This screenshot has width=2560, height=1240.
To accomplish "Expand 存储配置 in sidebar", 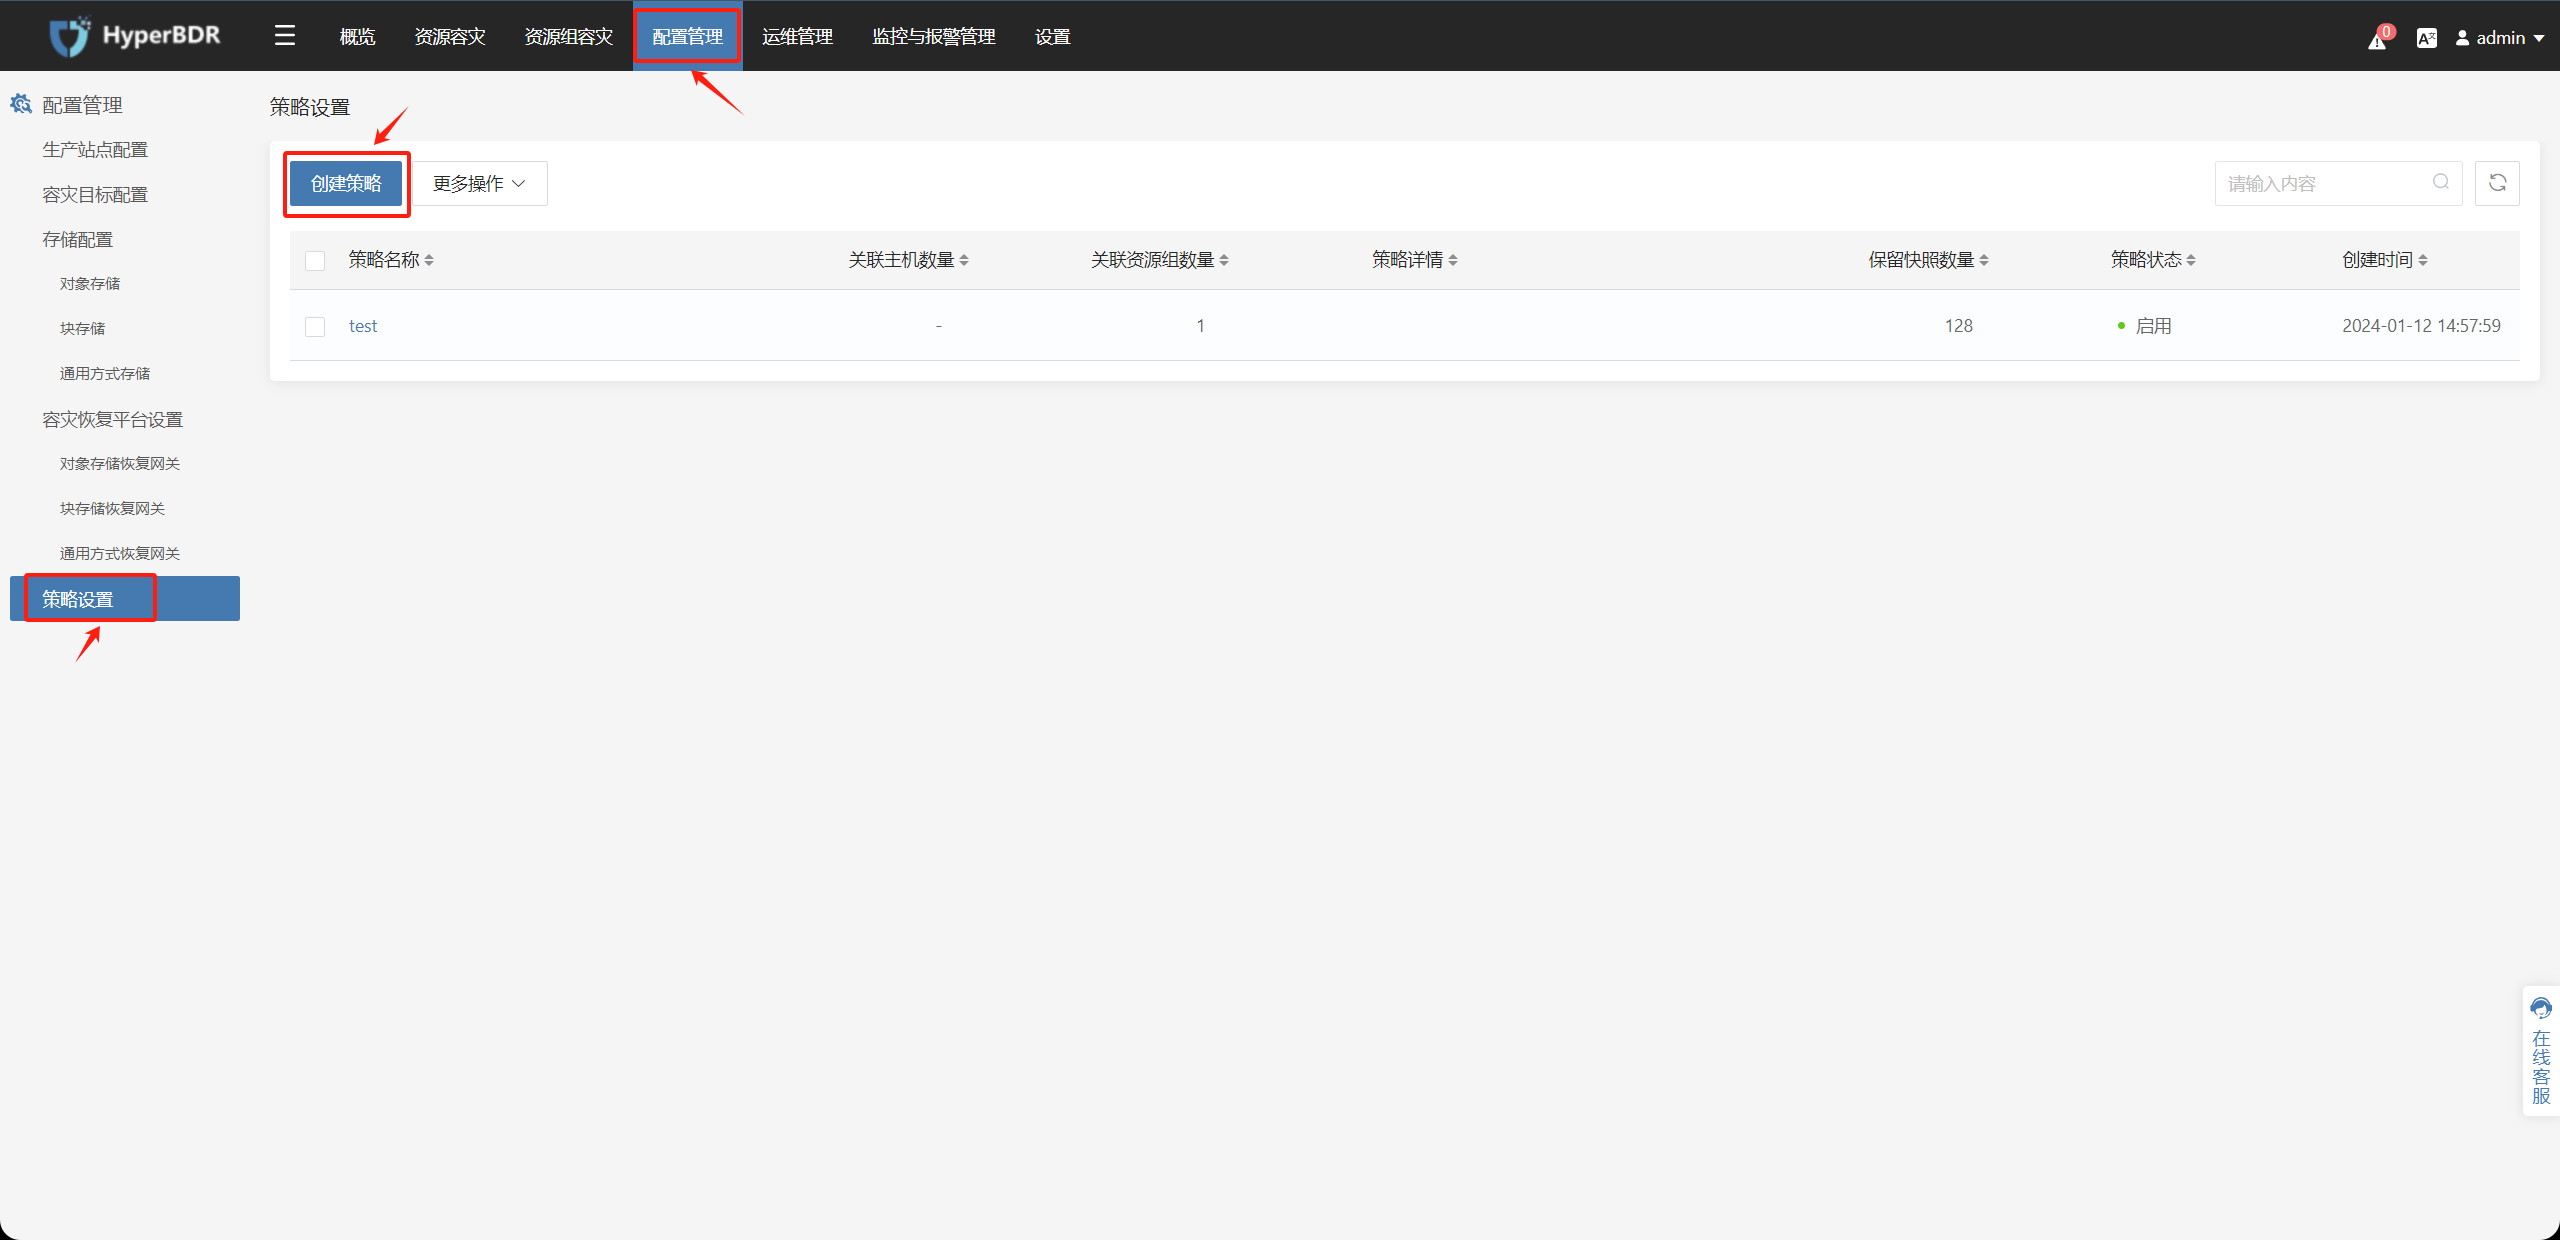I will (78, 240).
